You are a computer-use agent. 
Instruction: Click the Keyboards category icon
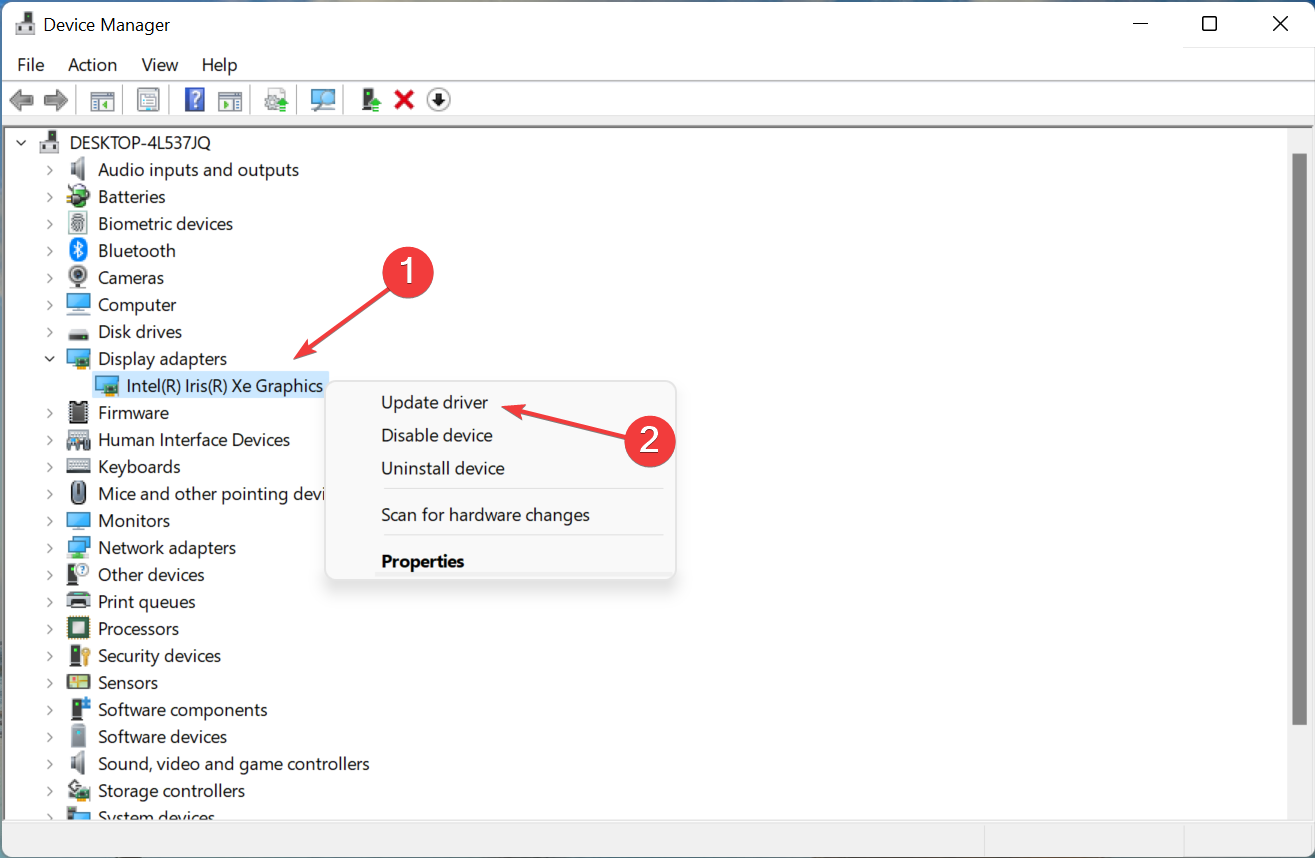point(78,467)
